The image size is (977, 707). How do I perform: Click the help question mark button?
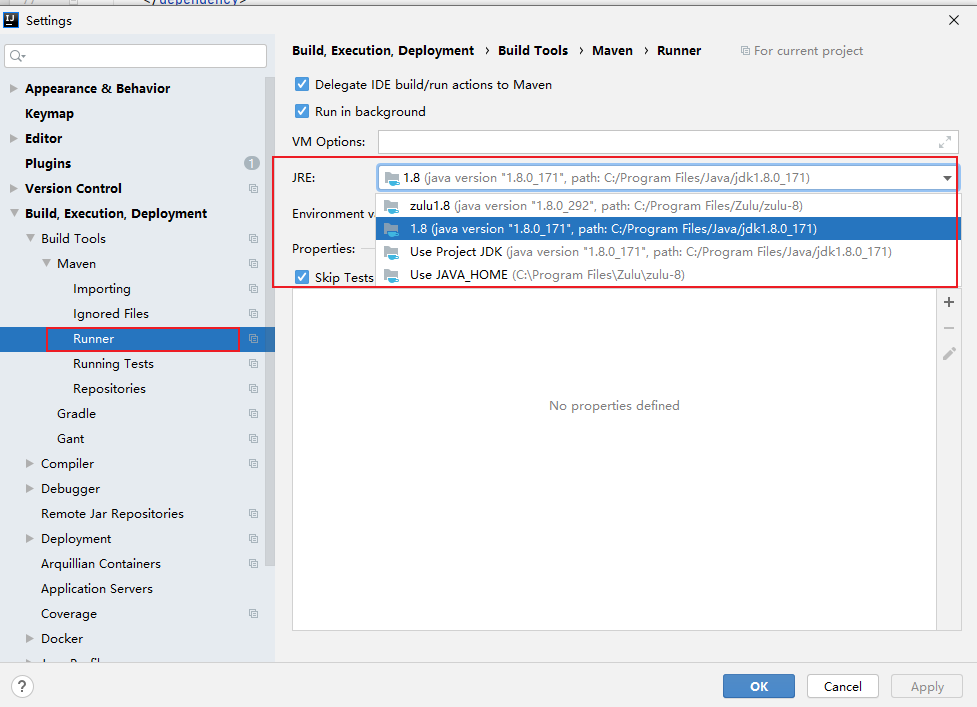(22, 686)
